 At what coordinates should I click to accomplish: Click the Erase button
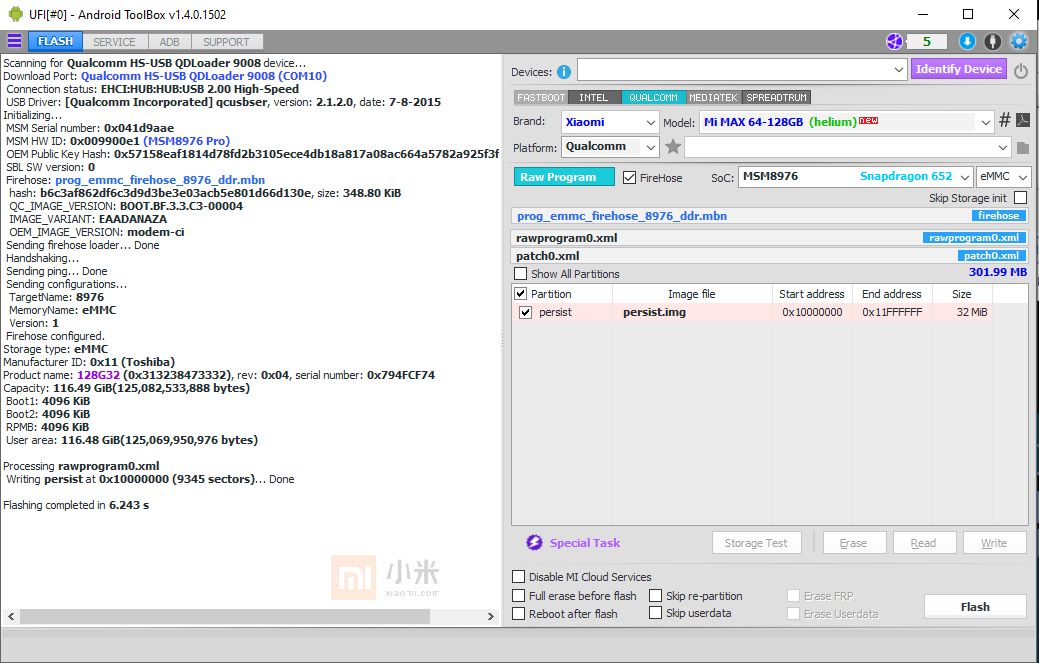(853, 542)
